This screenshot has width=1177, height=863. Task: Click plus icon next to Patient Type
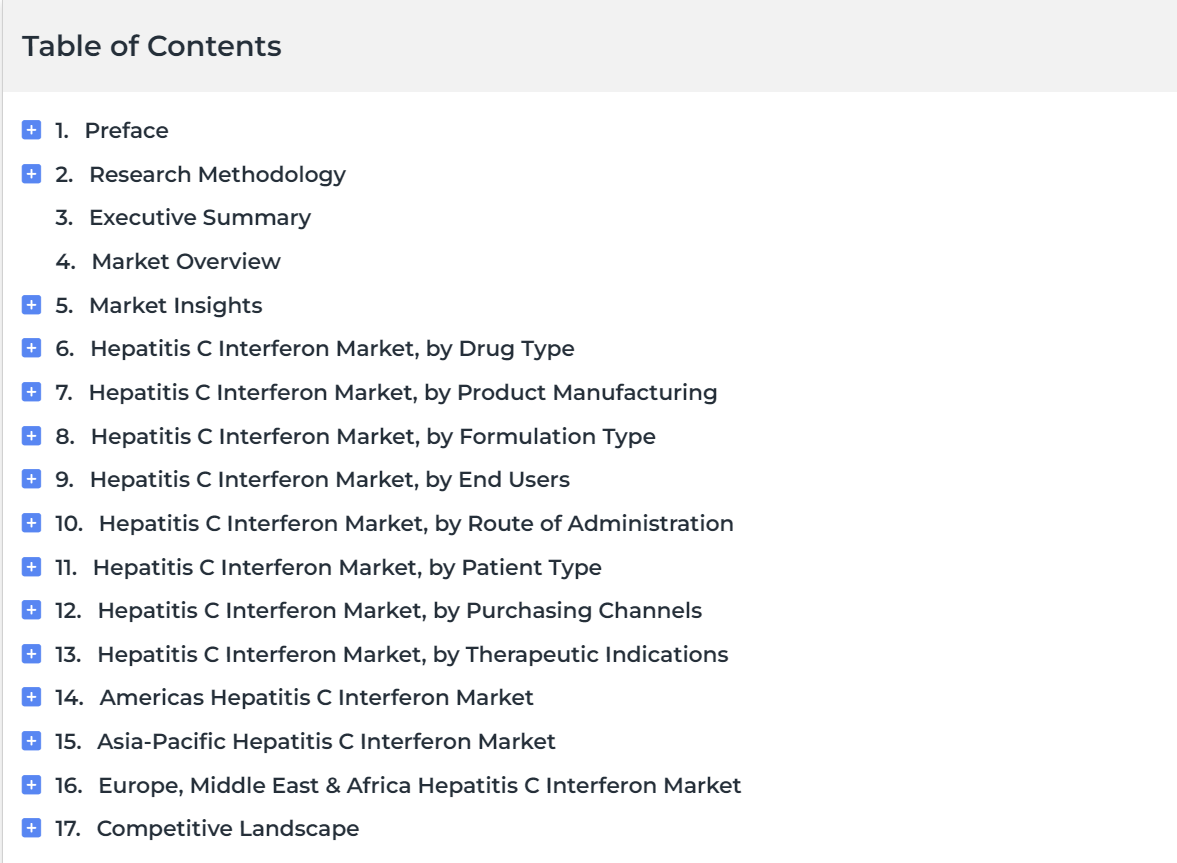pyautogui.click(x=32, y=567)
